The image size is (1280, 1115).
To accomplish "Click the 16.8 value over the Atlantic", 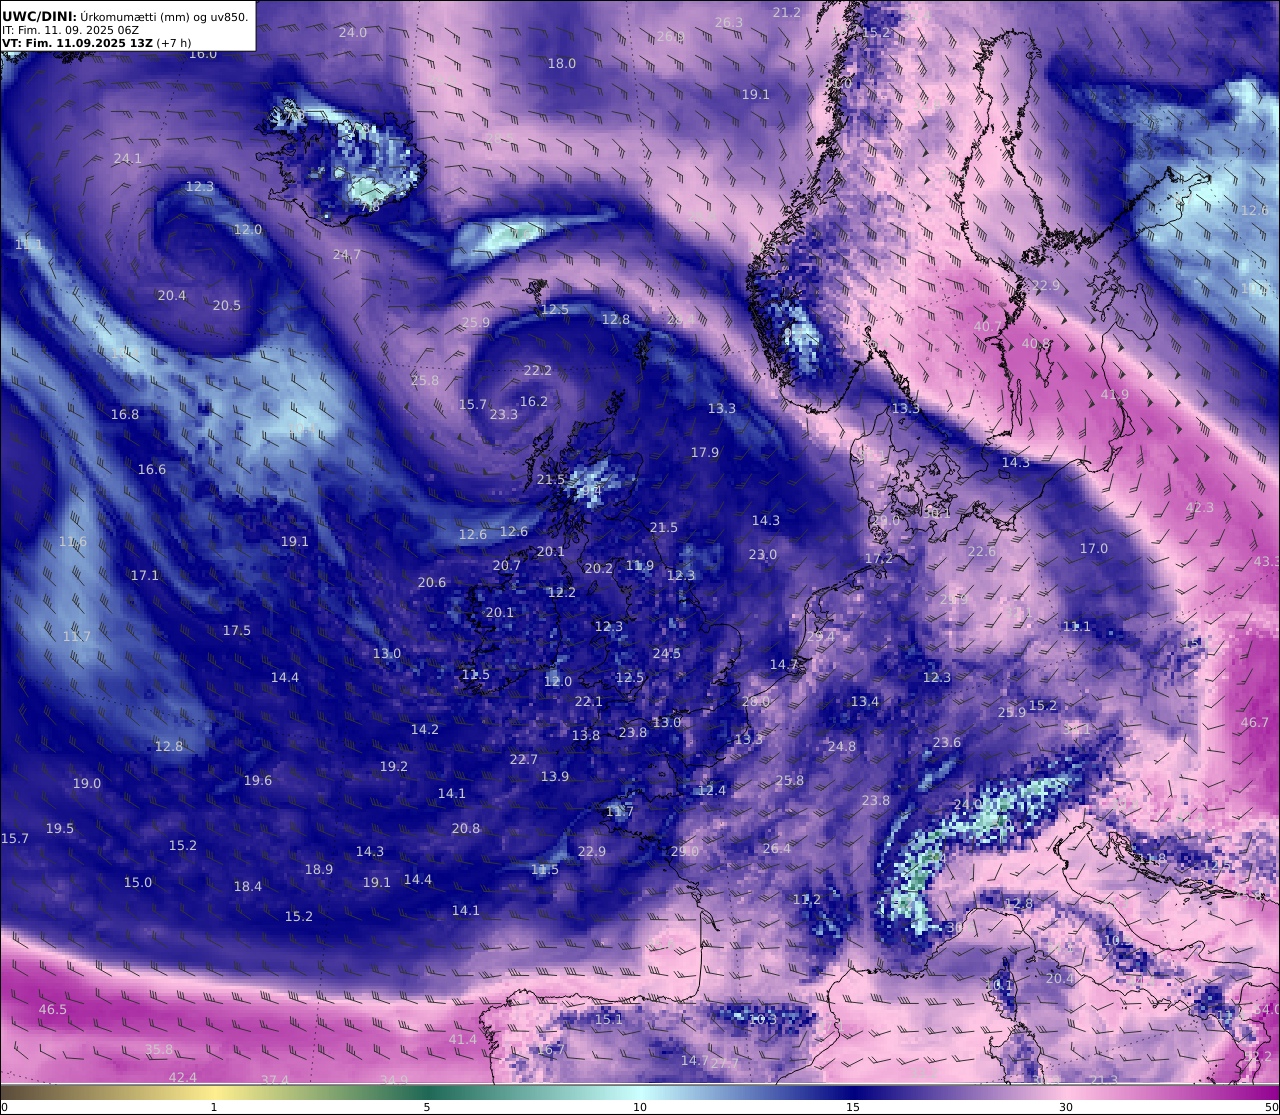I will [125, 414].
